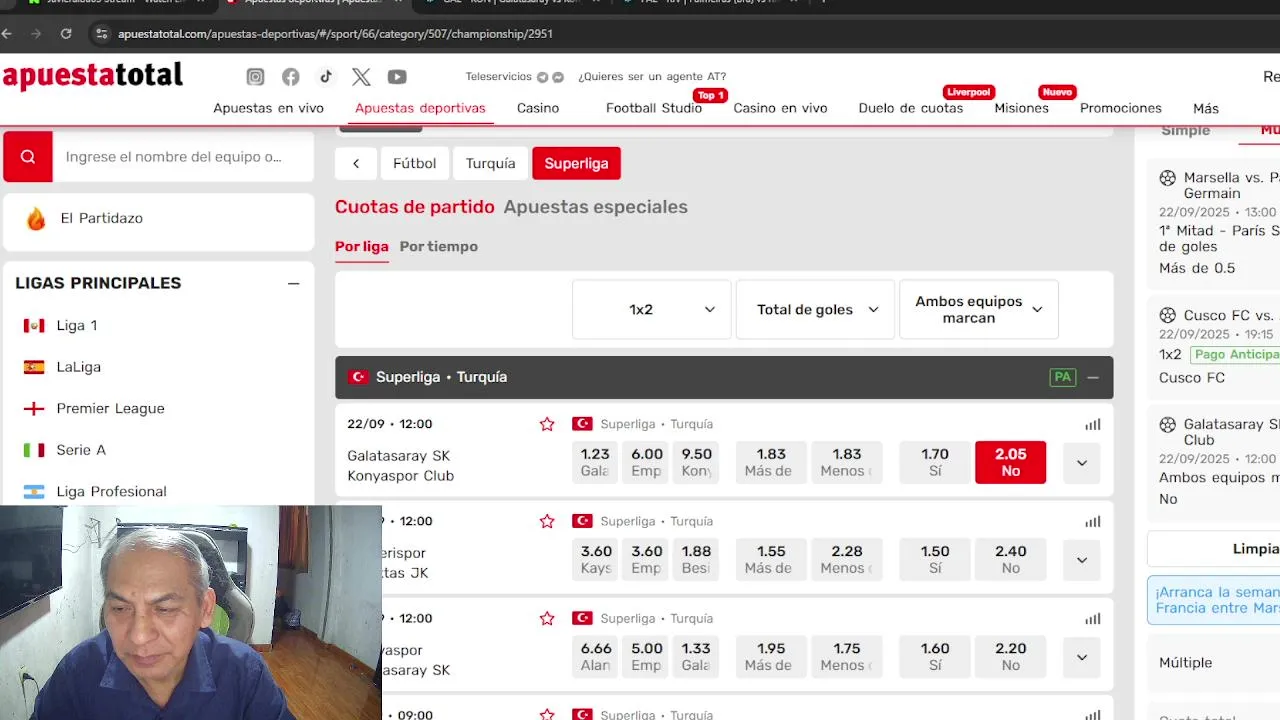The image size is (1280, 720).
Task: Click the site info icon in address bar
Action: tap(101, 34)
